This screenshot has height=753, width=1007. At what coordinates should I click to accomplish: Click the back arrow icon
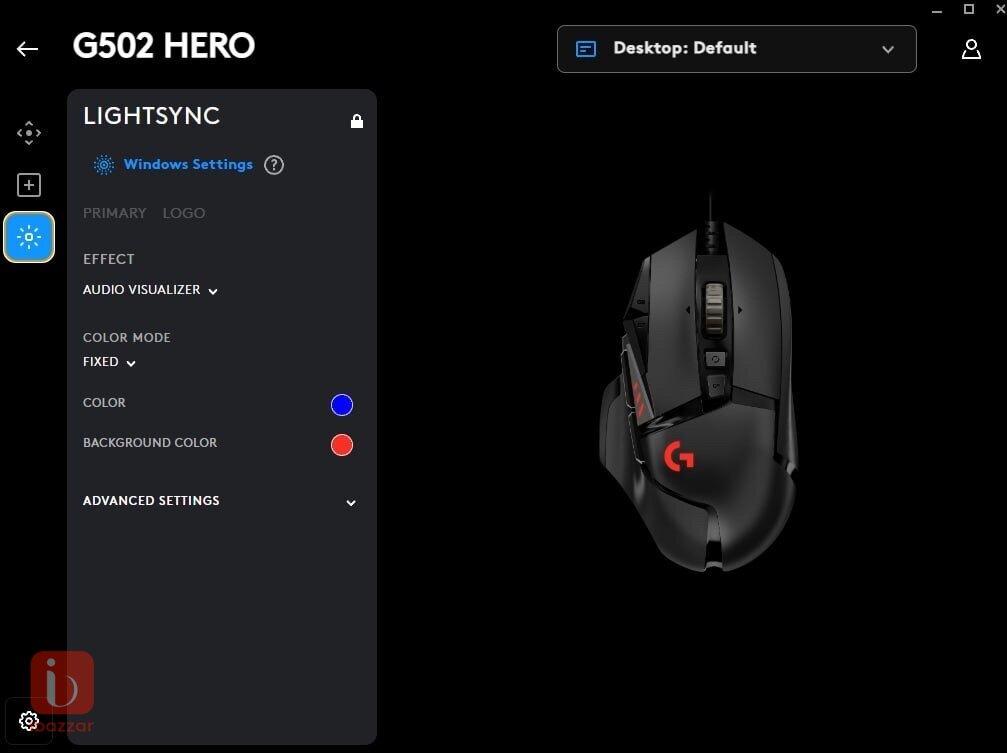tap(27, 49)
